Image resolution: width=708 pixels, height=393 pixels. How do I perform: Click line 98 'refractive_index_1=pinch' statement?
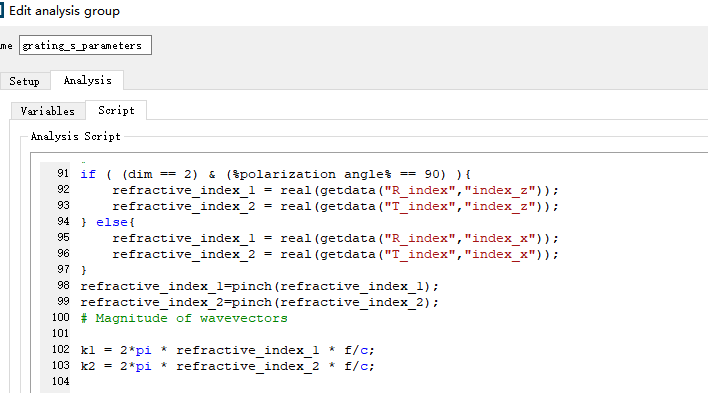click(259, 286)
